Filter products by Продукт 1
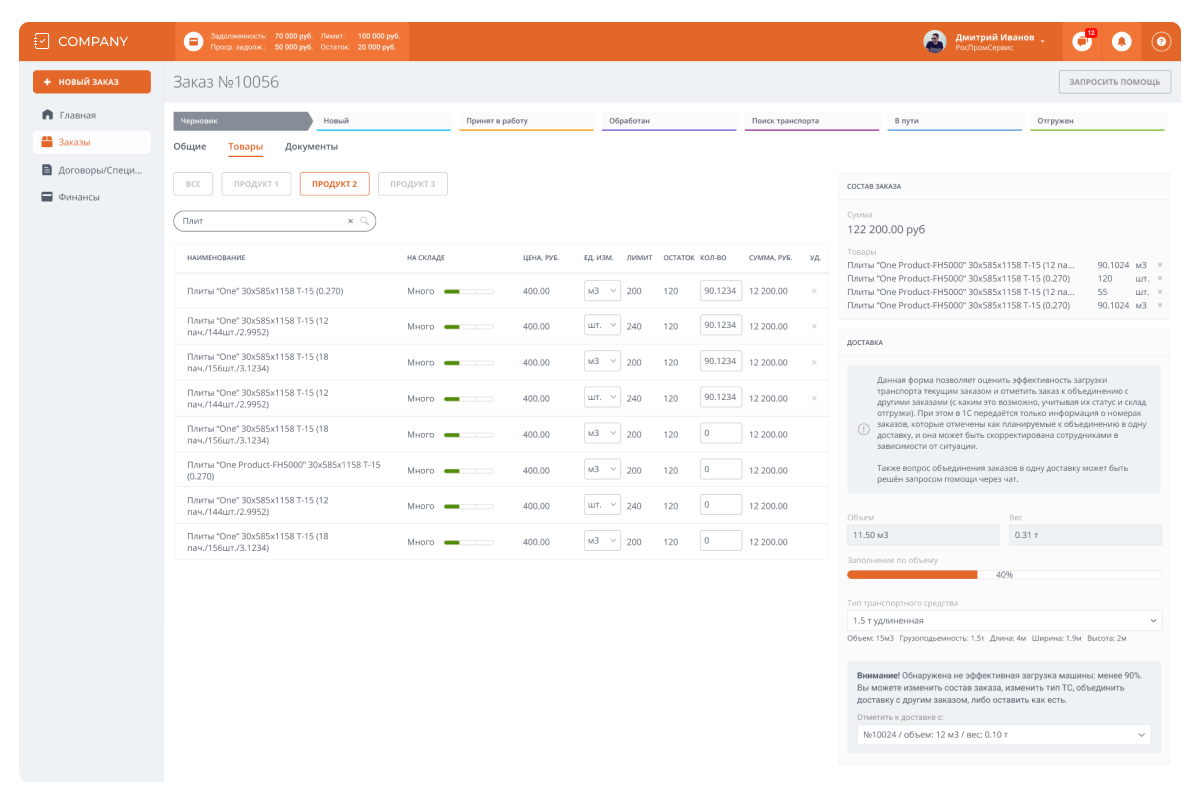The width and height of the screenshot is (1200, 810). pos(256,184)
